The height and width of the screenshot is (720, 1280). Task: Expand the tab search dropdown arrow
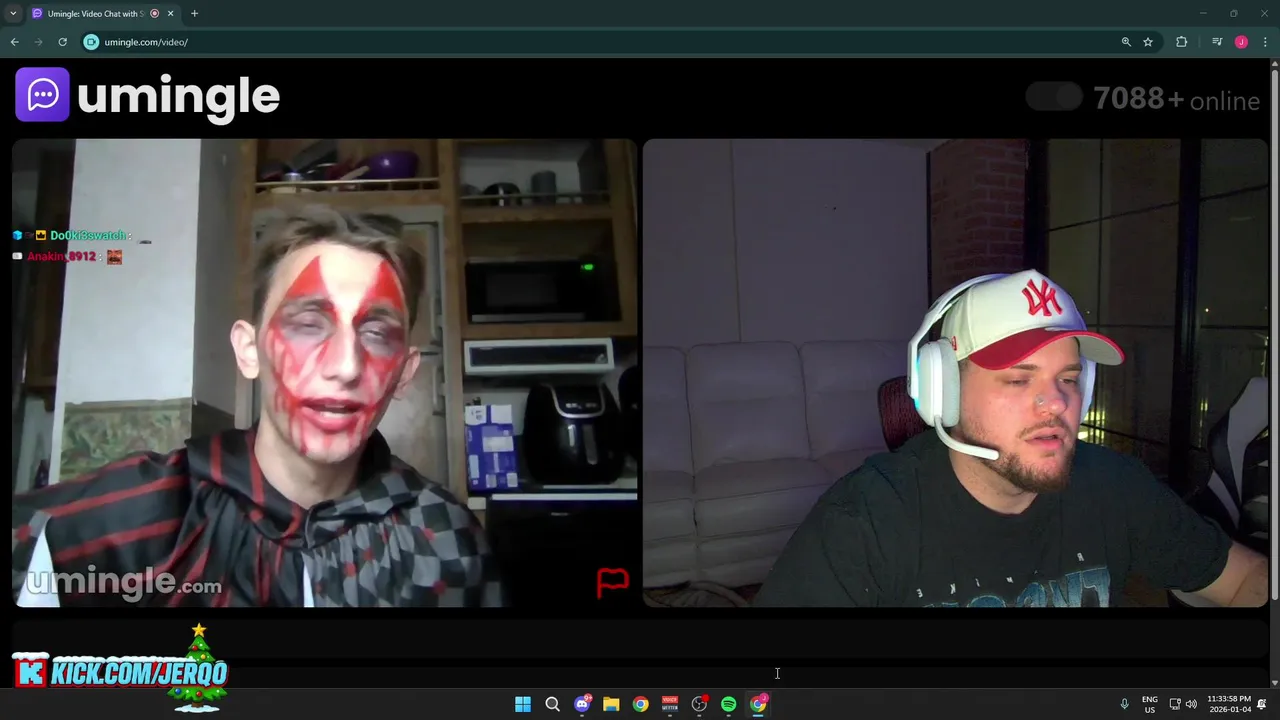click(x=13, y=14)
